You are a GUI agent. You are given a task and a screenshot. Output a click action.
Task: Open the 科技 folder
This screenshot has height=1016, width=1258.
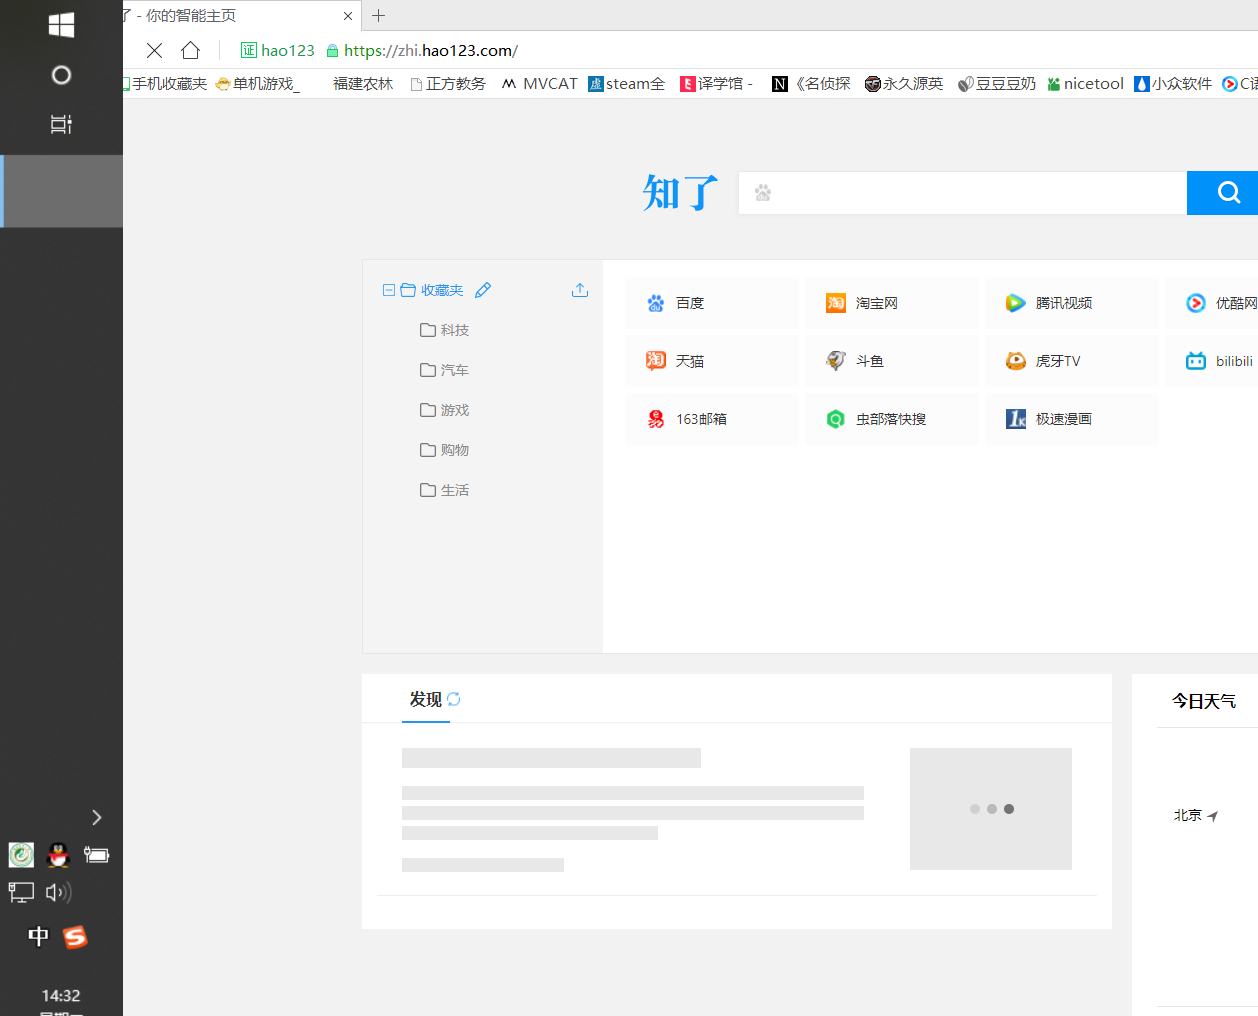[x=445, y=330]
